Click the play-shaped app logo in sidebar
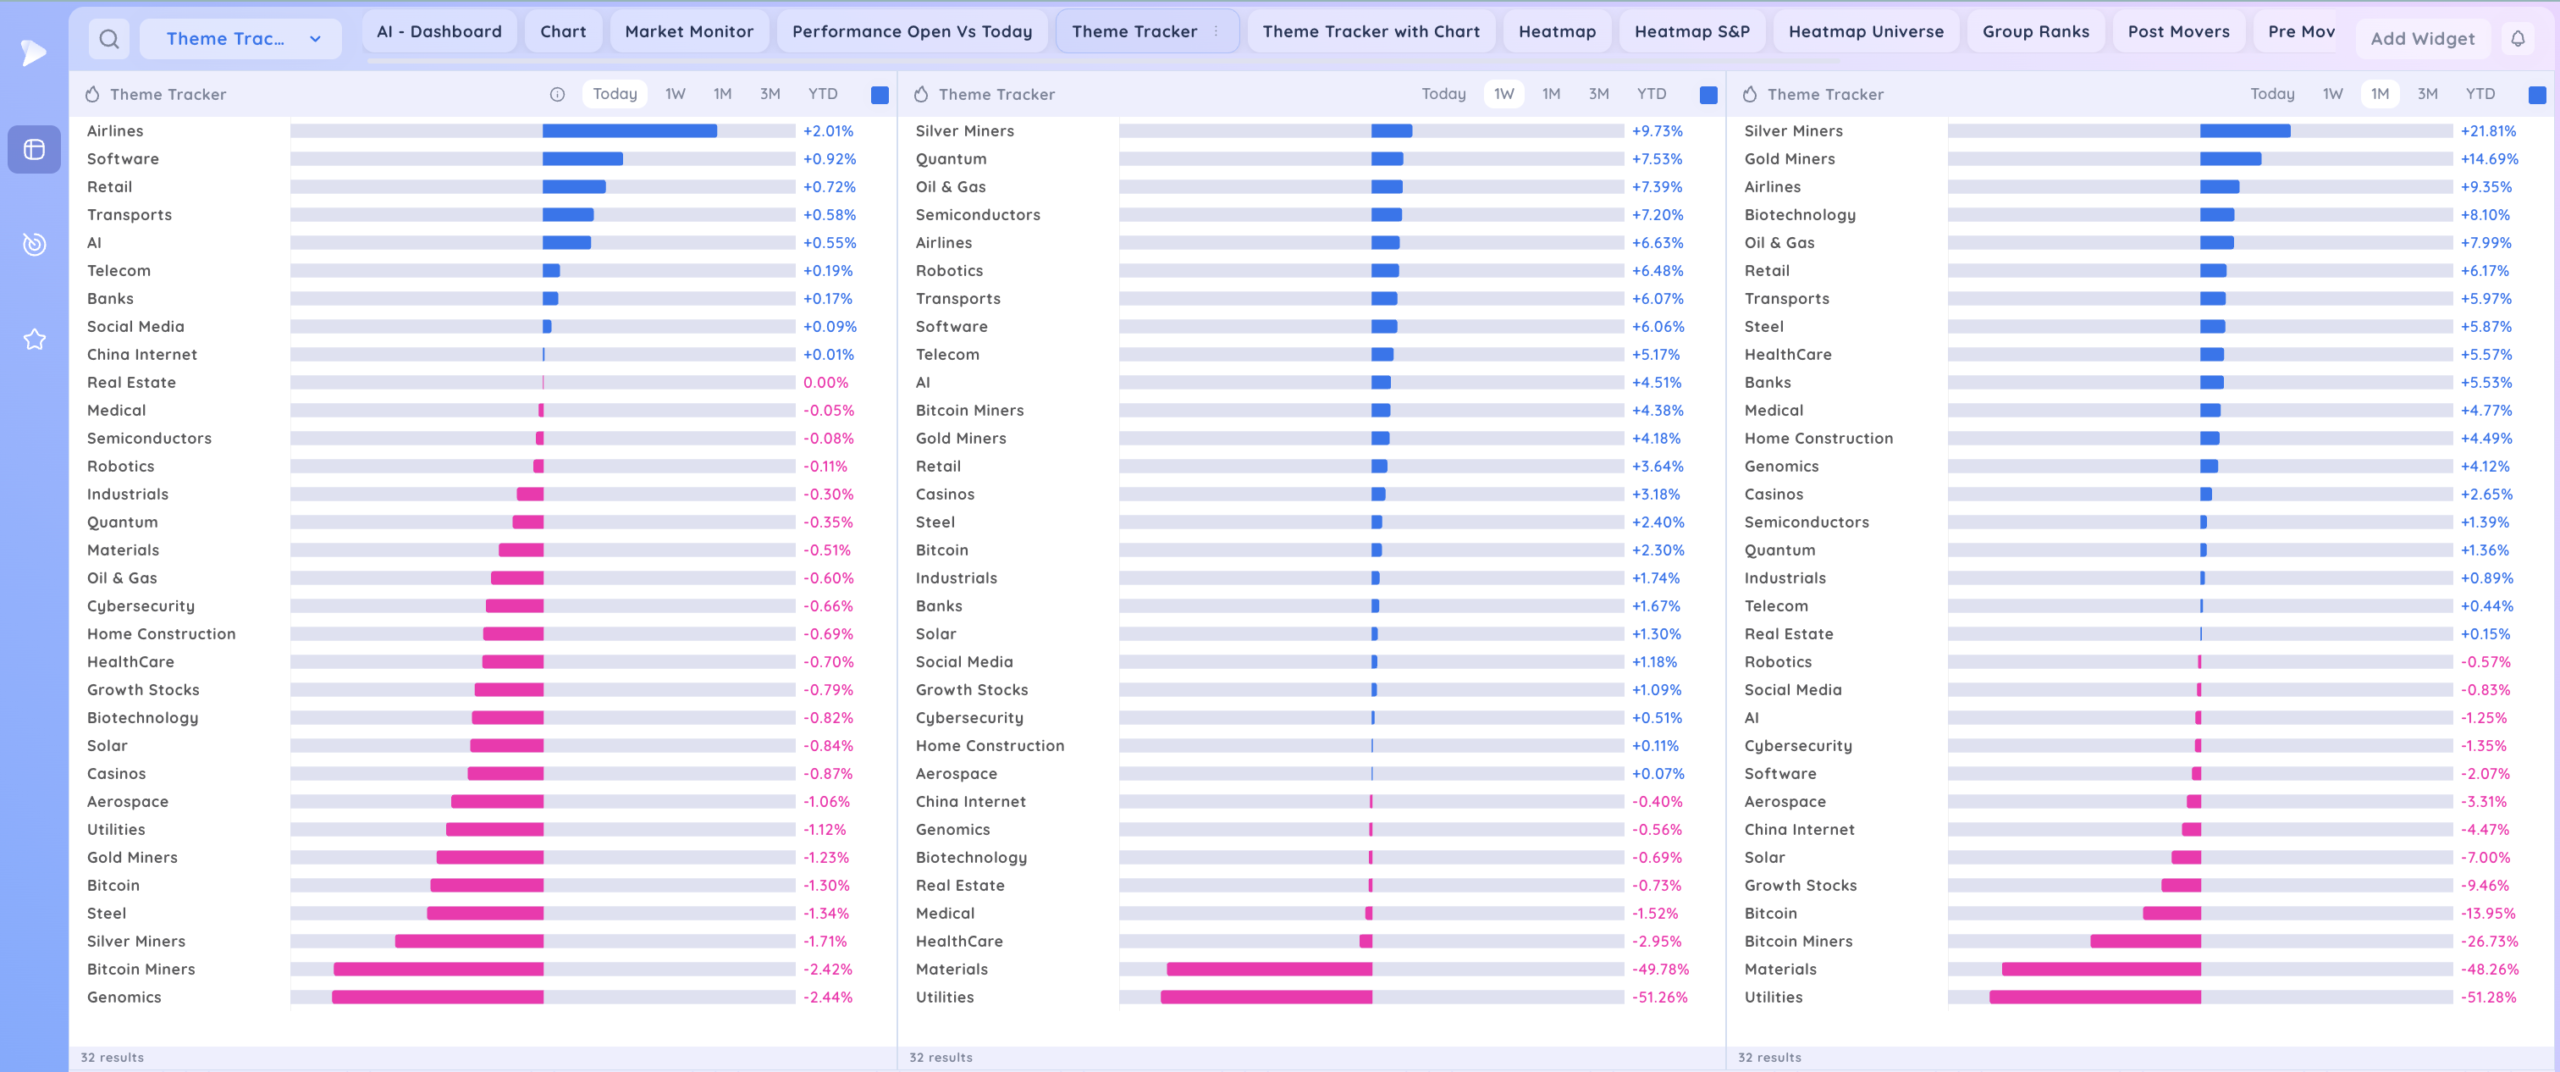The height and width of the screenshot is (1072, 2560). 34,52
